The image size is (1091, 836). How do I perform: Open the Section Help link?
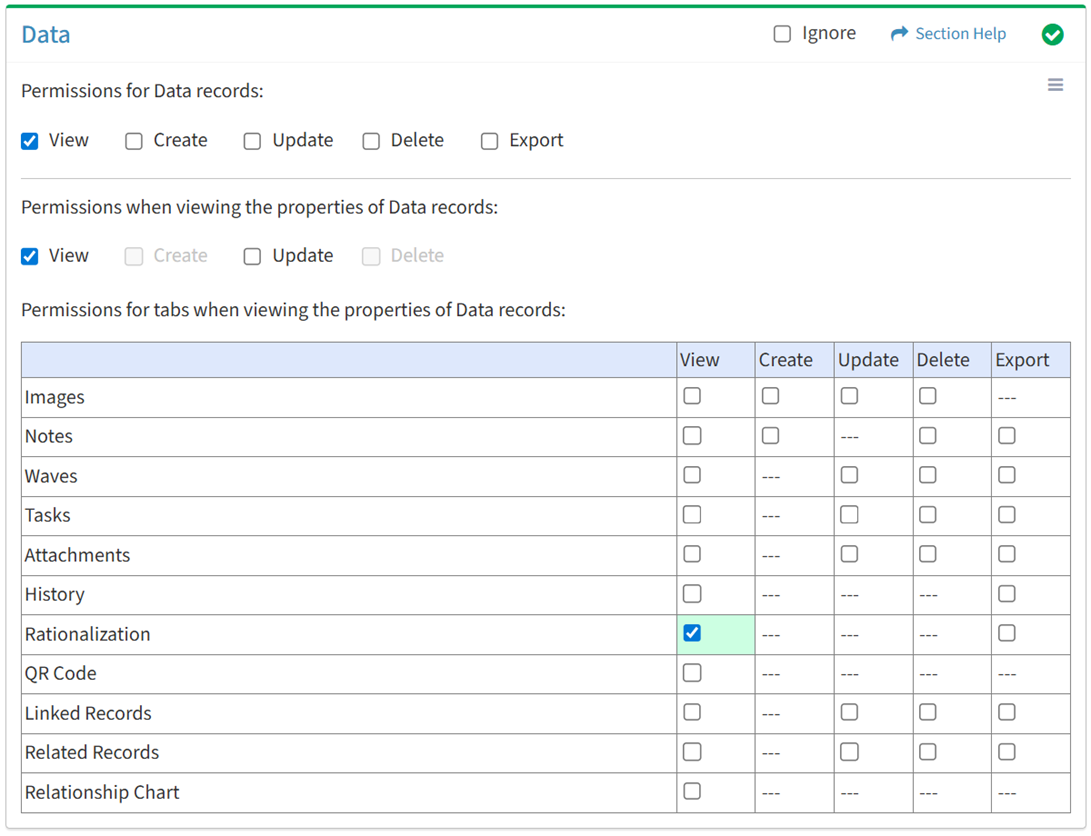(x=960, y=34)
